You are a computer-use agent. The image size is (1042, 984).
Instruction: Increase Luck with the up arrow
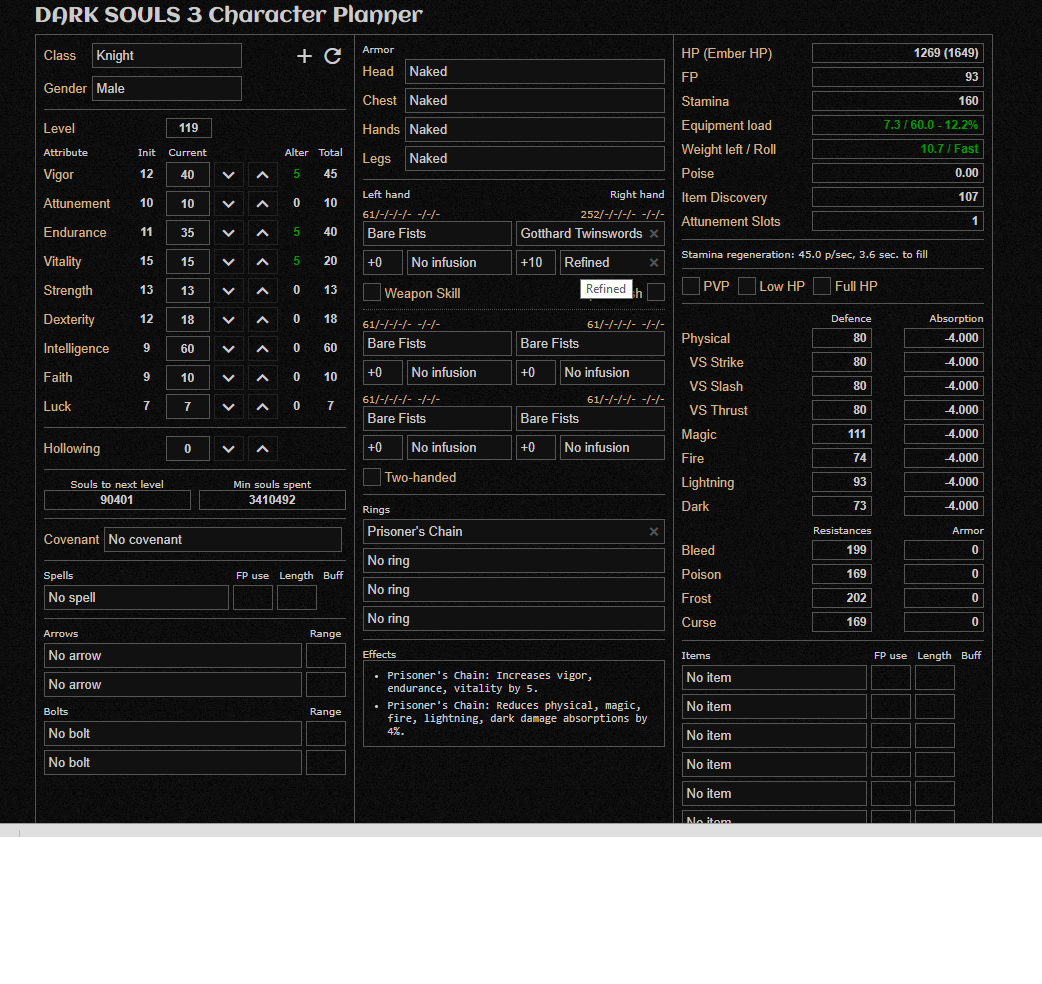(x=262, y=407)
